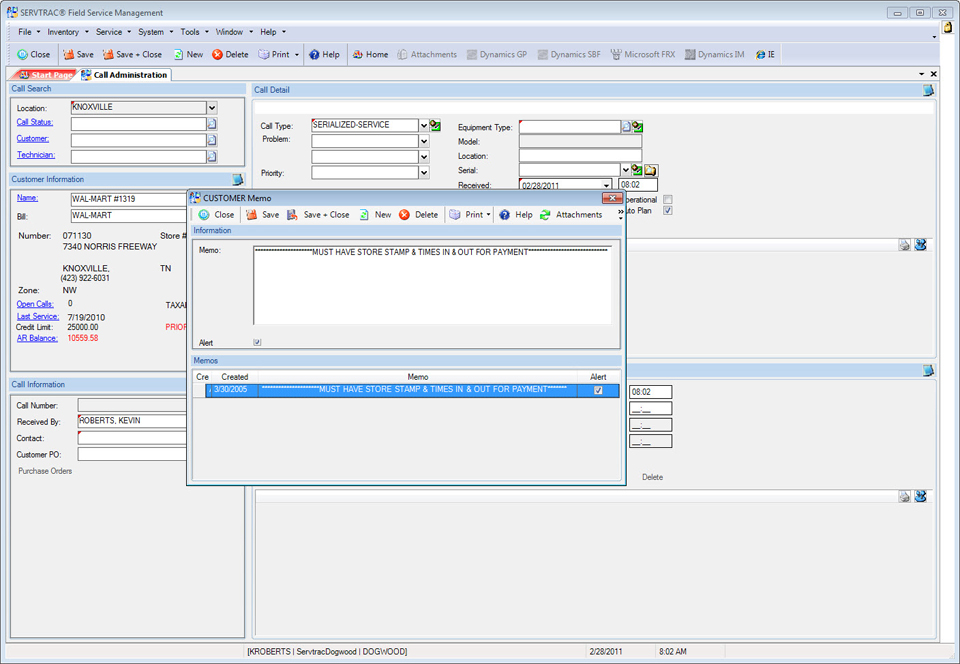The image size is (960, 664).
Task: Click Customer Information panel header icon
Action: [x=238, y=179]
